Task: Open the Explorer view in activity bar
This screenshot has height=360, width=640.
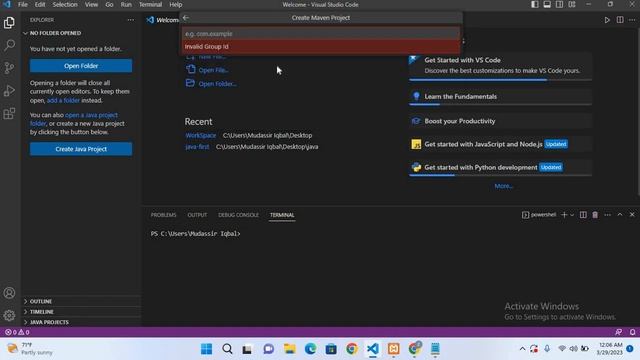Action: click(x=9, y=22)
